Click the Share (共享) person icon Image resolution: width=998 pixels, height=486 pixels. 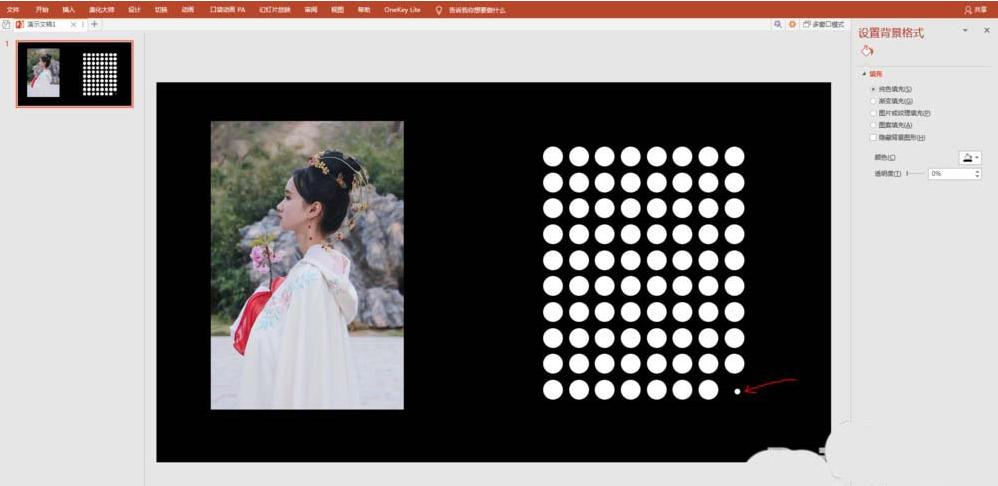click(967, 9)
